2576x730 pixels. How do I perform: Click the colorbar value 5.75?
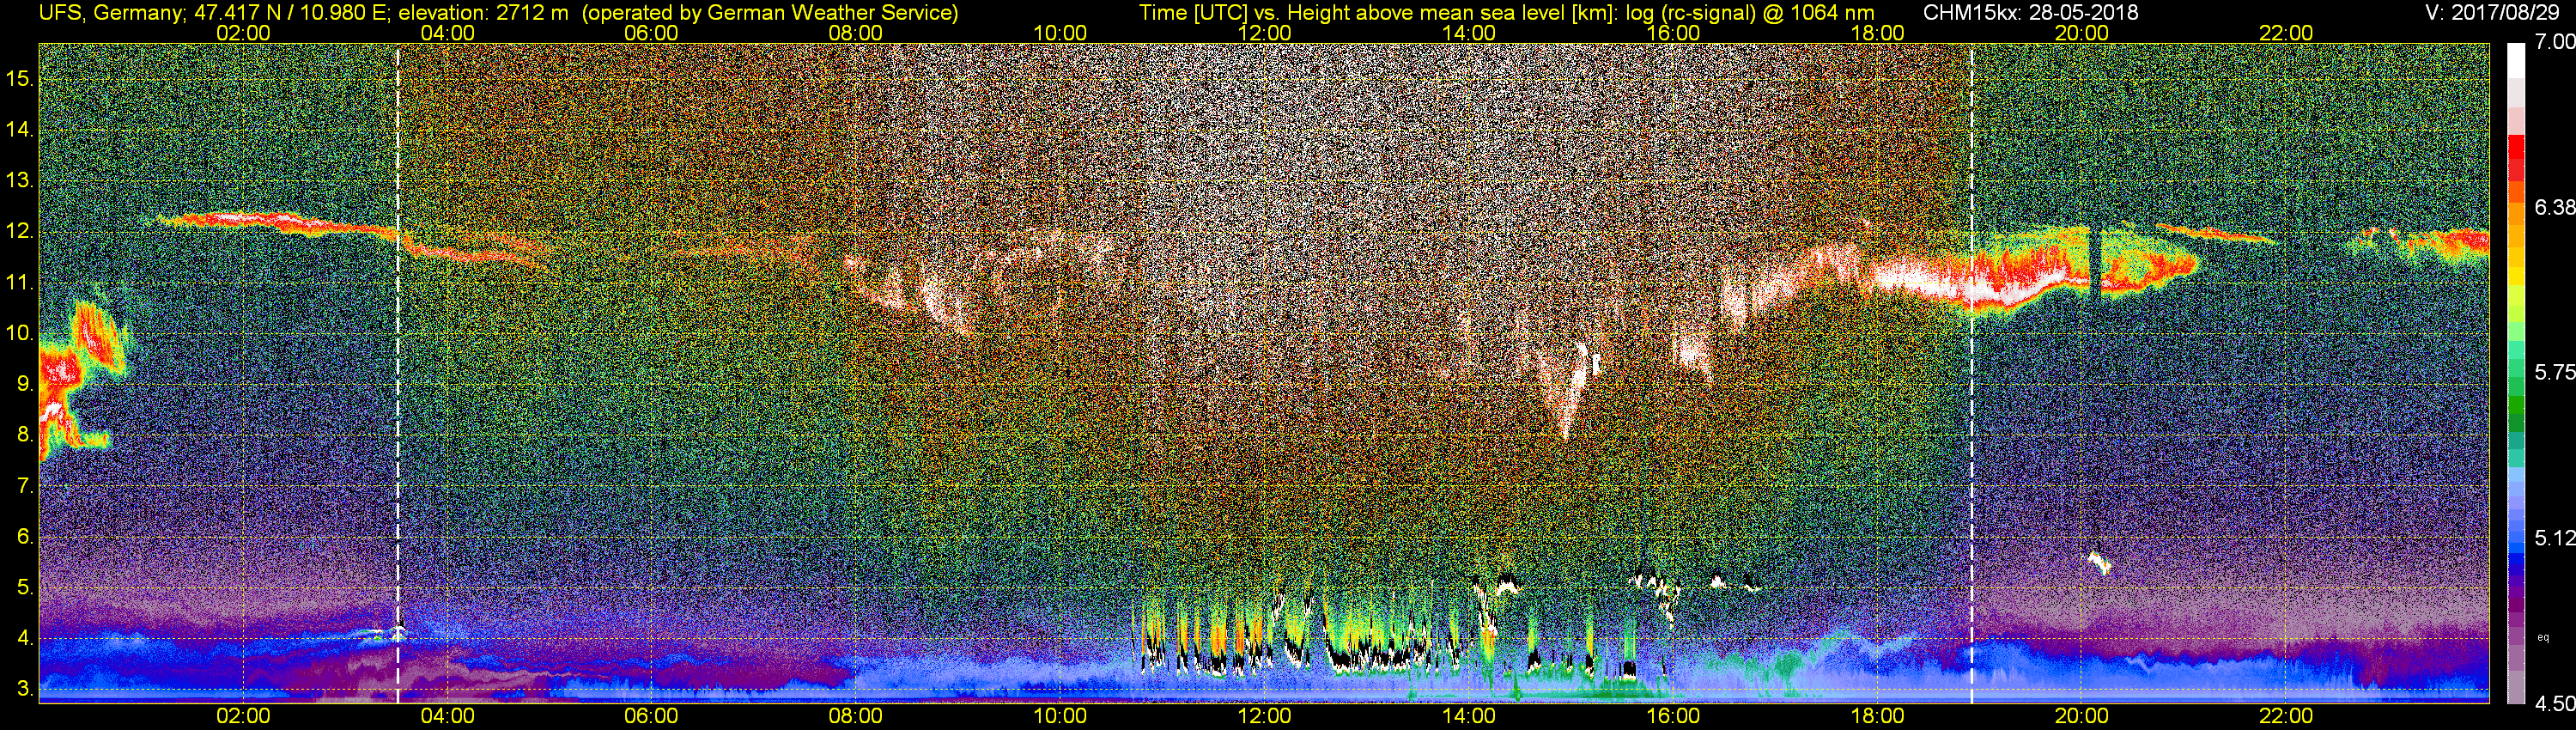(x=2554, y=372)
